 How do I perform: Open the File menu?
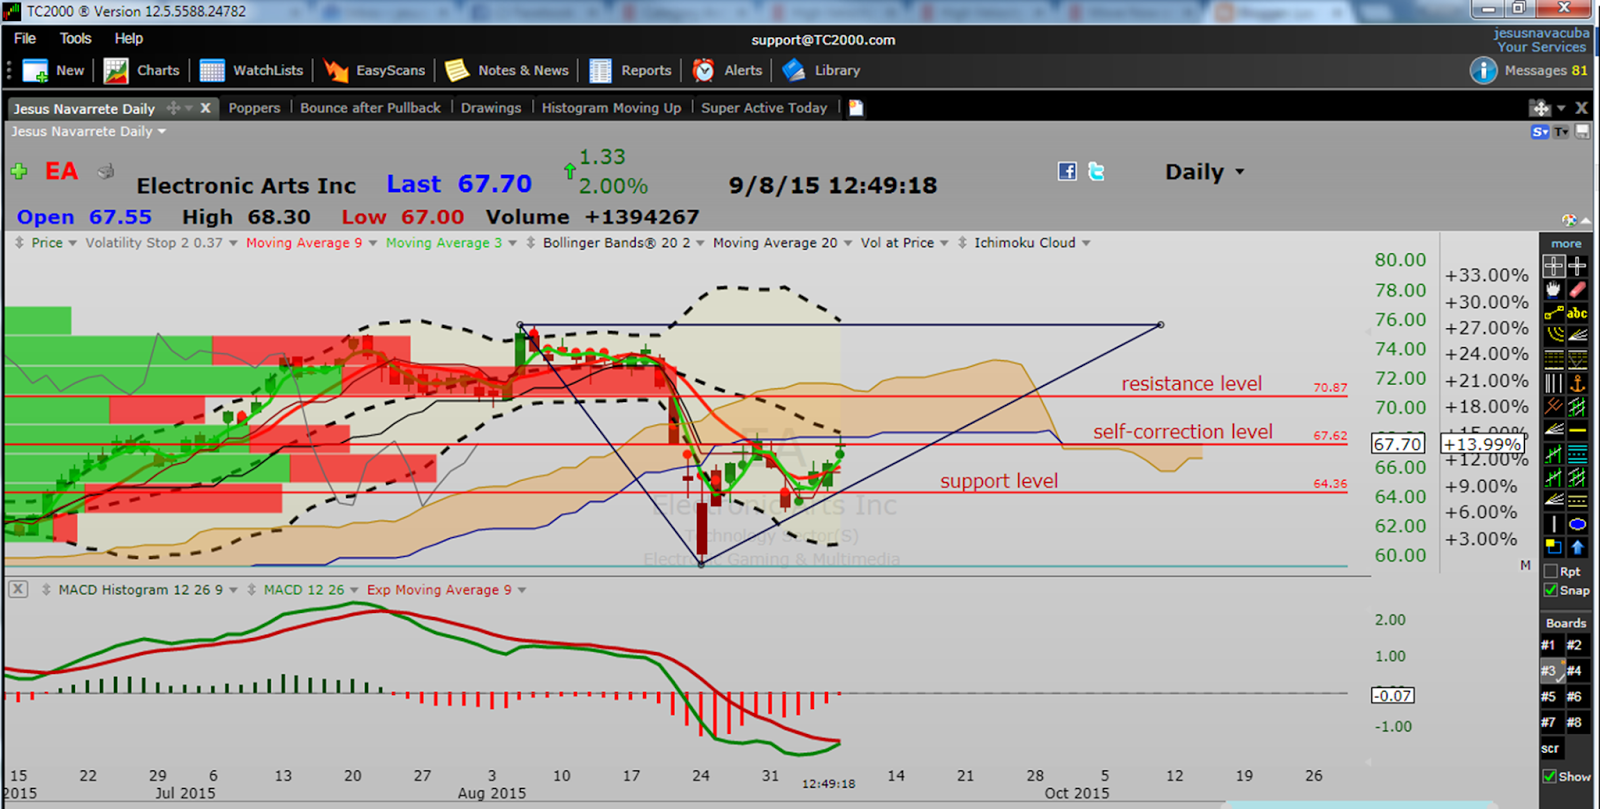[25, 38]
